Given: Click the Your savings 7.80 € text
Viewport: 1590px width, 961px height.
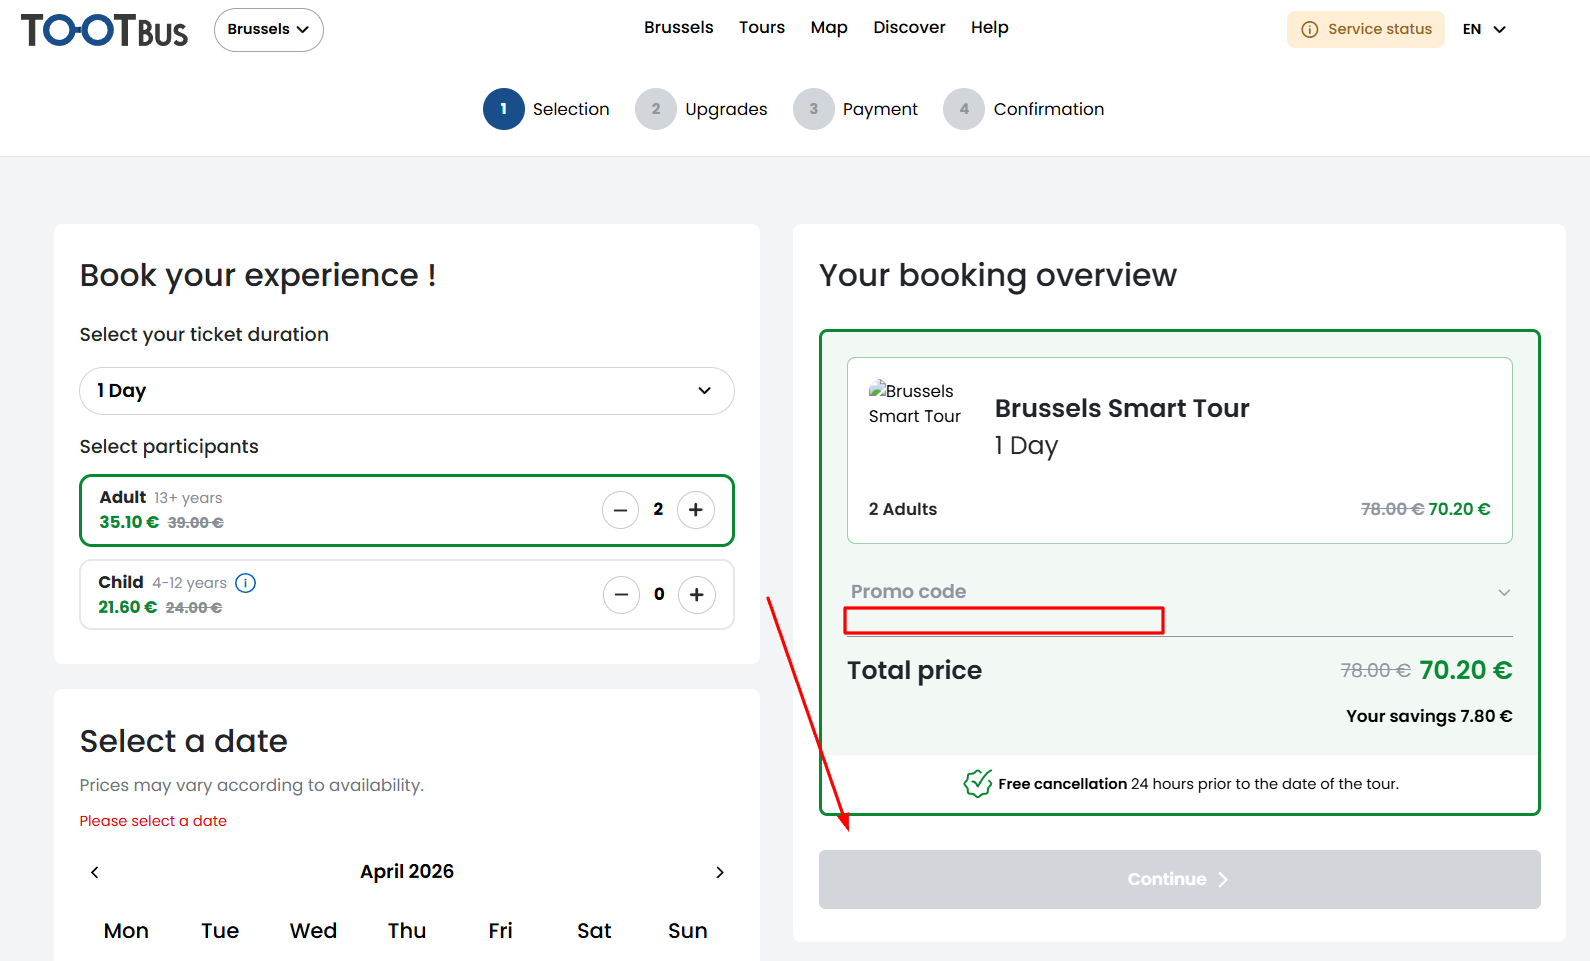Looking at the screenshot, I should 1429,716.
